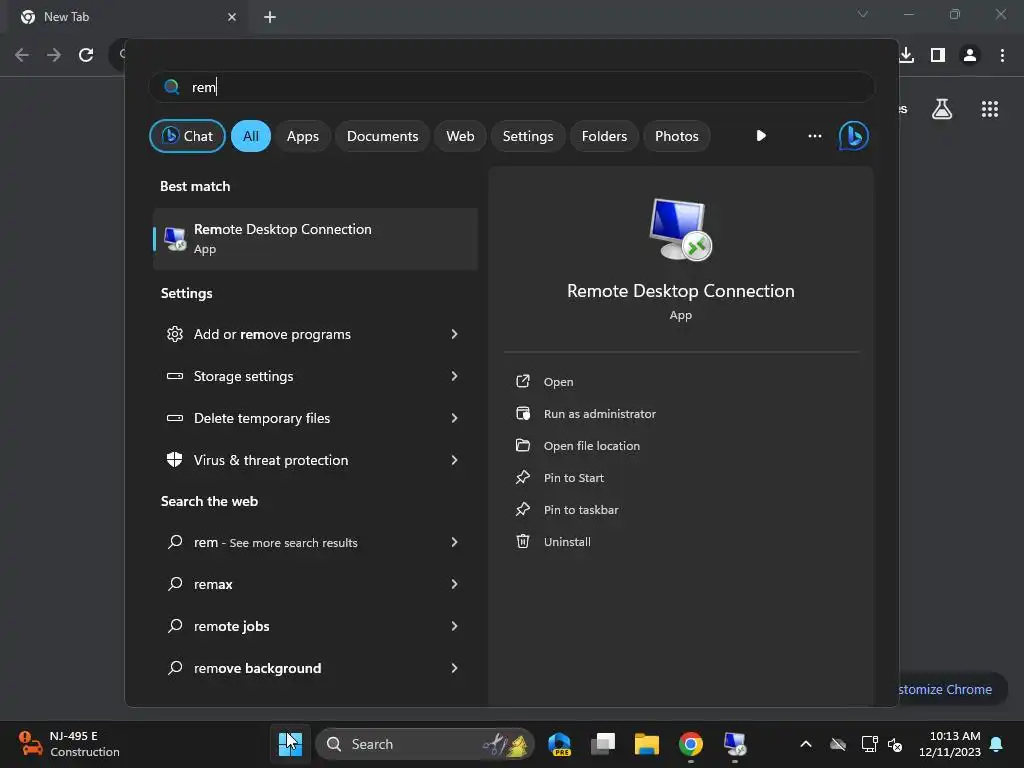
Task: Click Chrome reload page button
Action: pos(86,55)
